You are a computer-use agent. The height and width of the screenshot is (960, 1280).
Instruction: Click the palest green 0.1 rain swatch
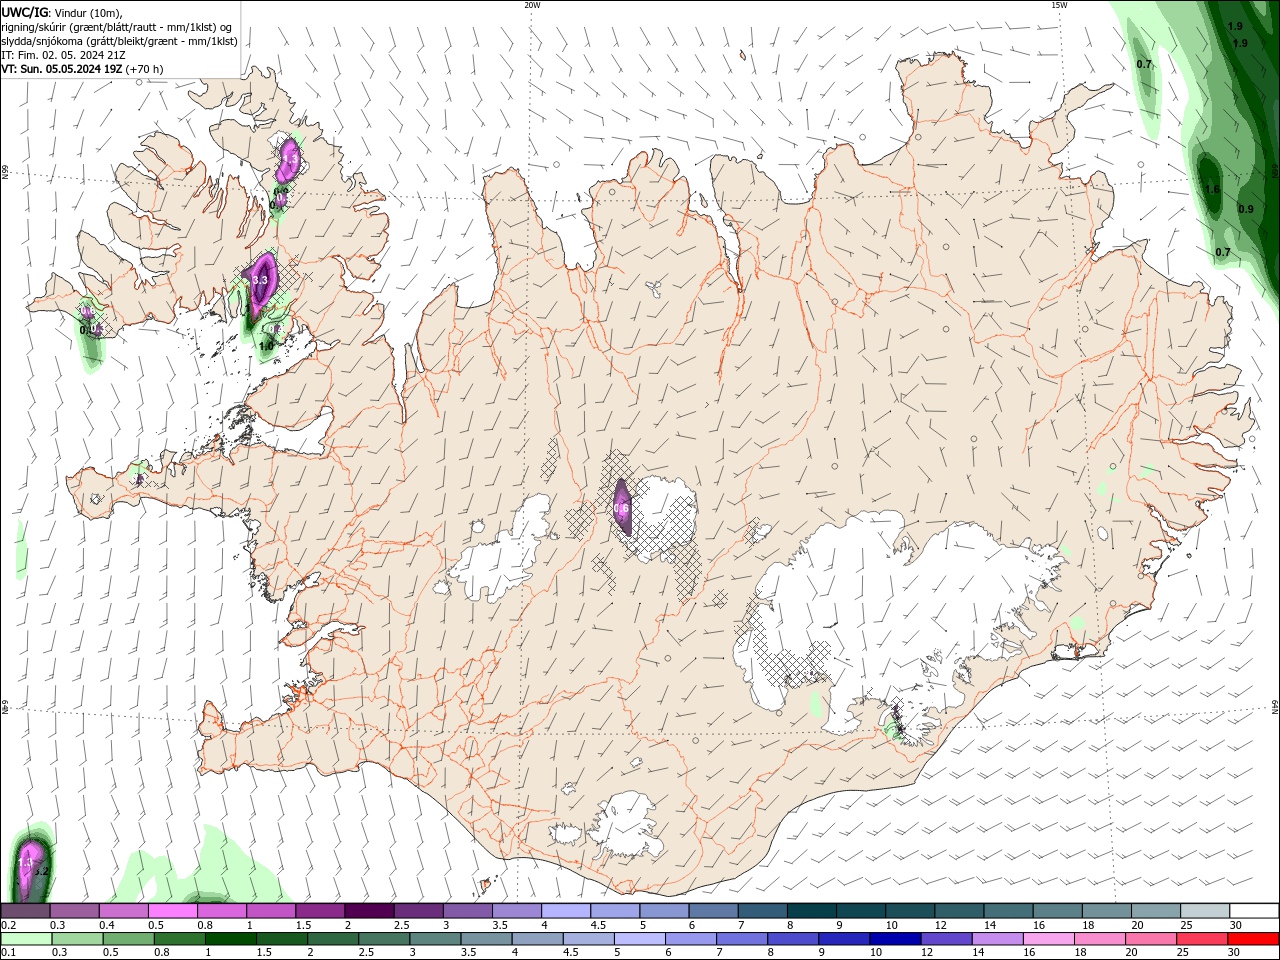point(25,939)
